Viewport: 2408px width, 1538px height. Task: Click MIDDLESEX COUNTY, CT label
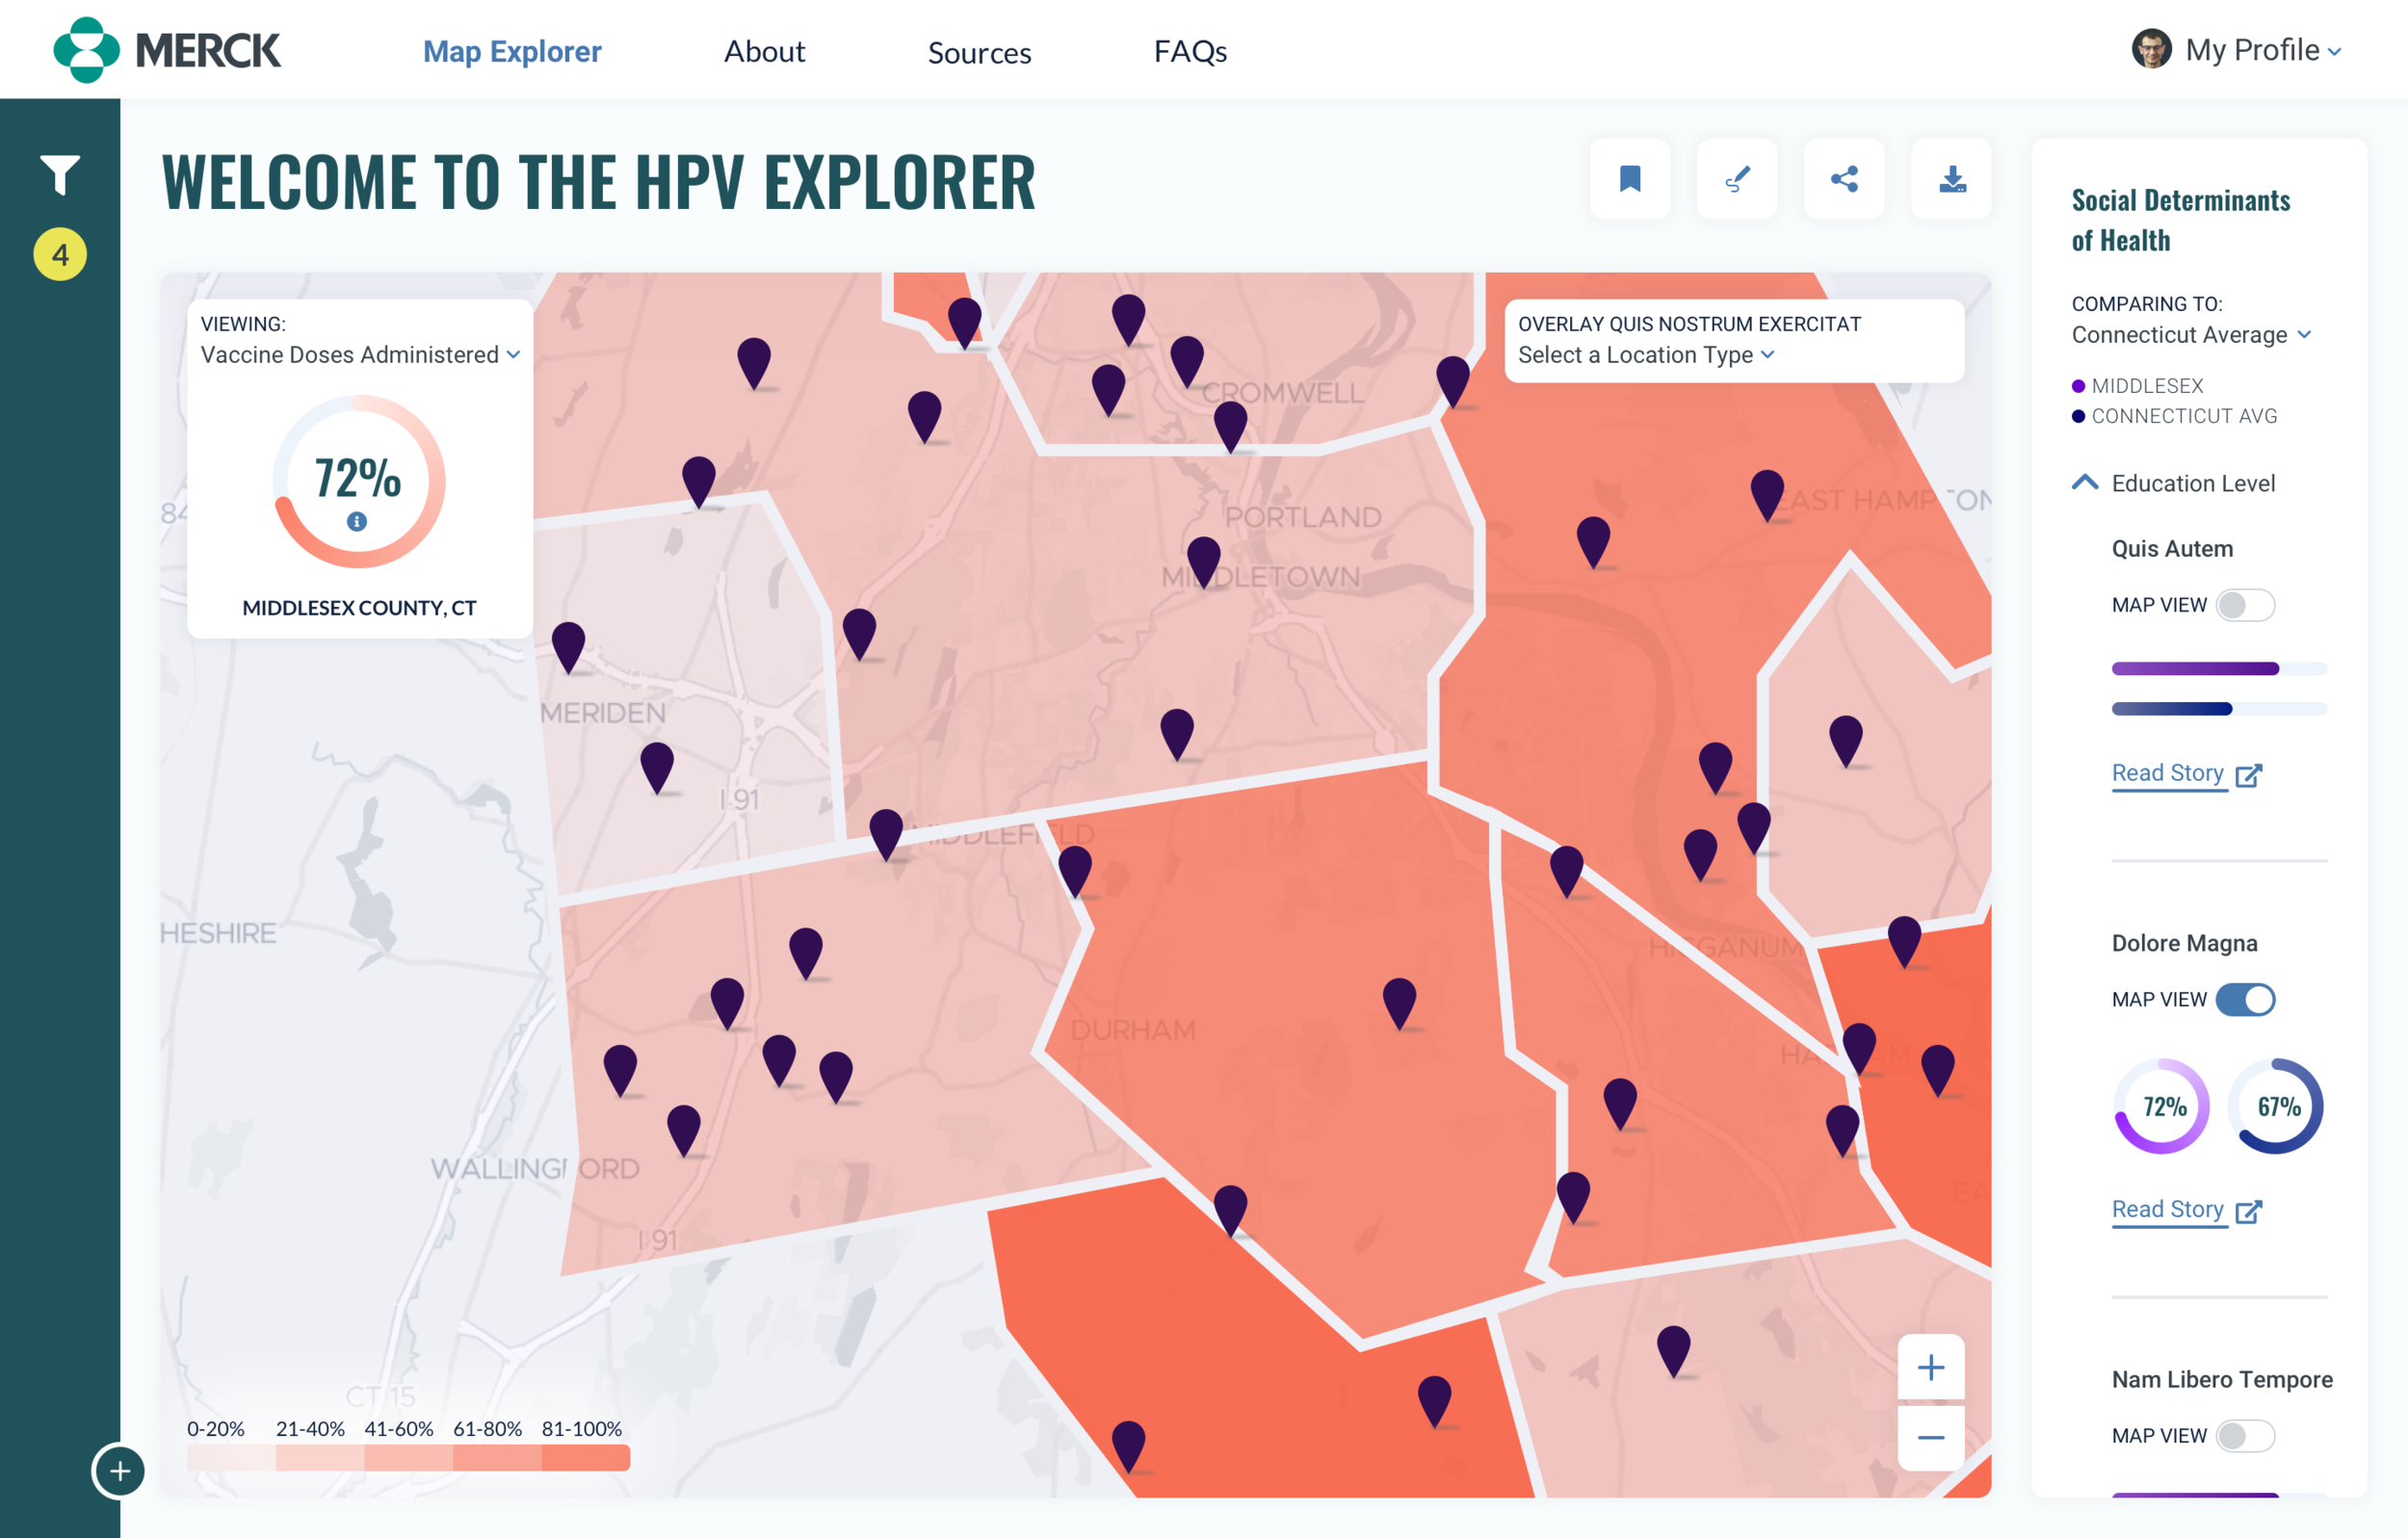[x=359, y=608]
